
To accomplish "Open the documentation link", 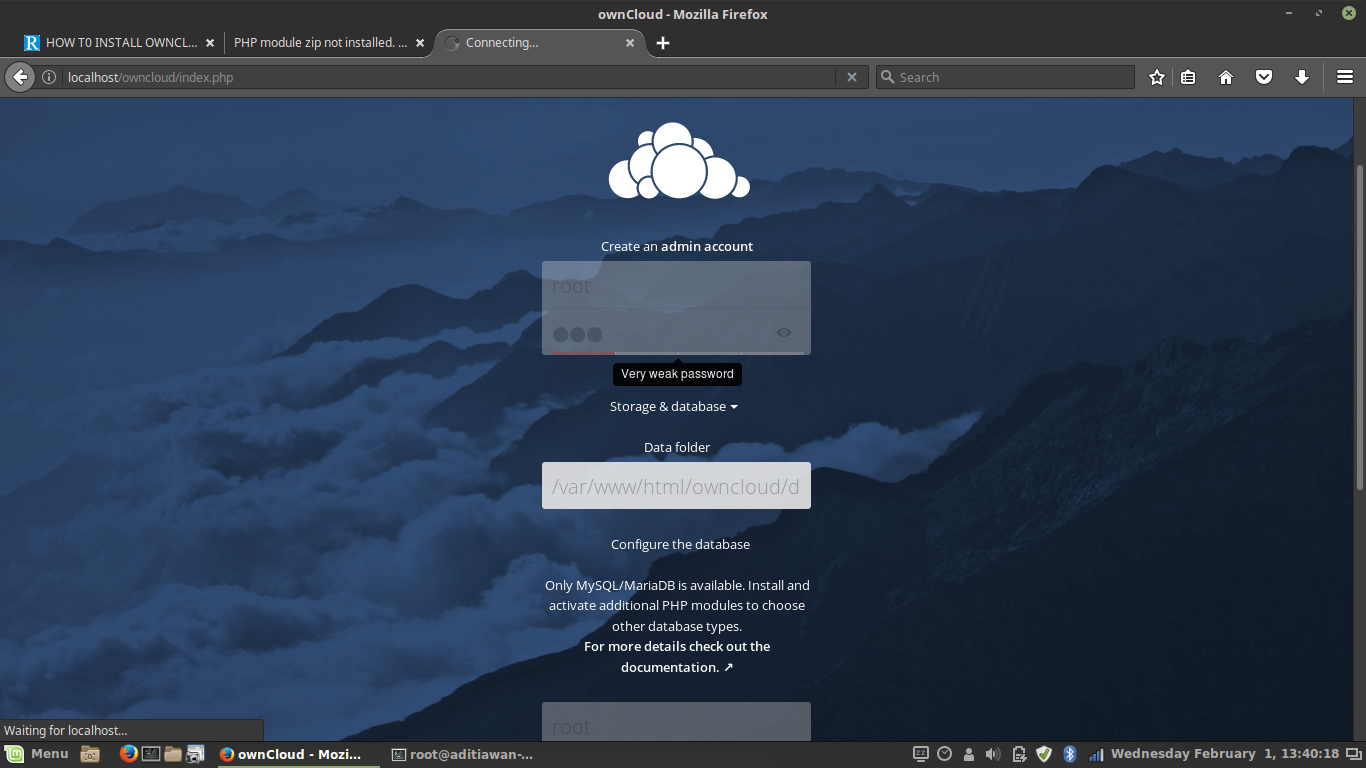I will (677, 657).
